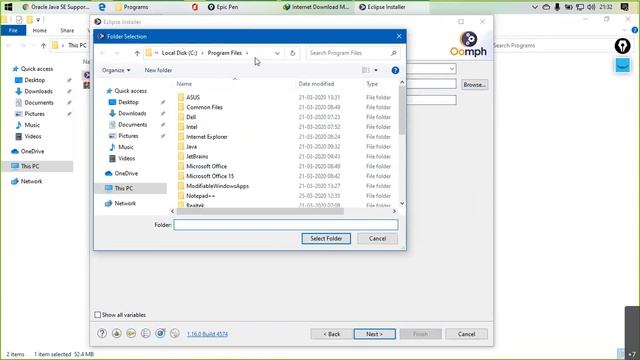Click vertical scrollbar of folder list
Screen dimensions: 640x360
pyautogui.click(x=402, y=110)
